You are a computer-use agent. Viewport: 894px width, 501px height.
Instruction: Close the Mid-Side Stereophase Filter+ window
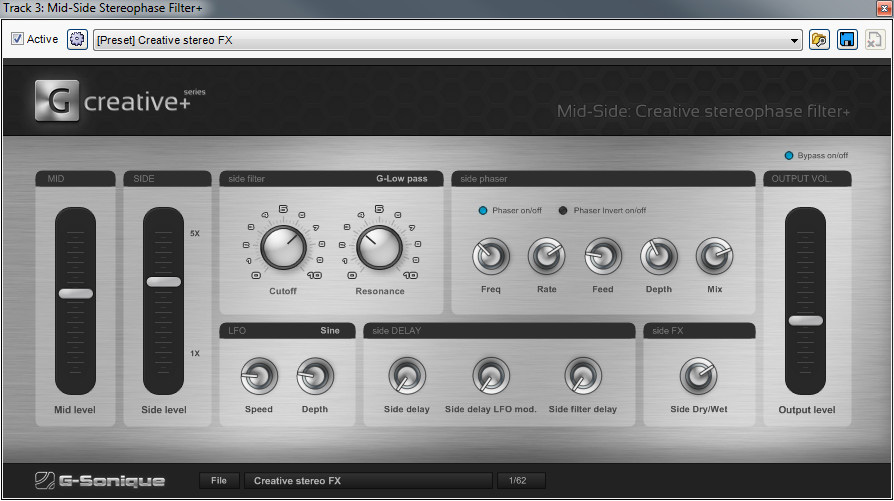click(x=884, y=8)
